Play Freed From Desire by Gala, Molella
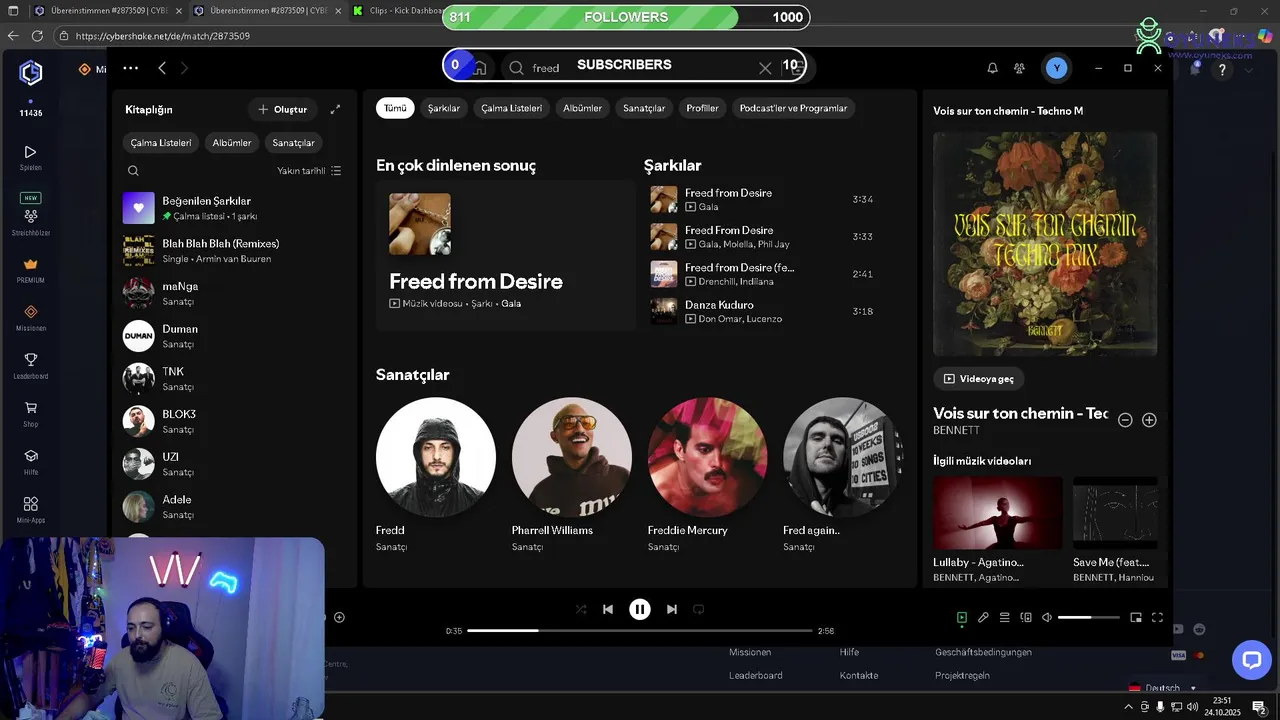 coord(762,237)
